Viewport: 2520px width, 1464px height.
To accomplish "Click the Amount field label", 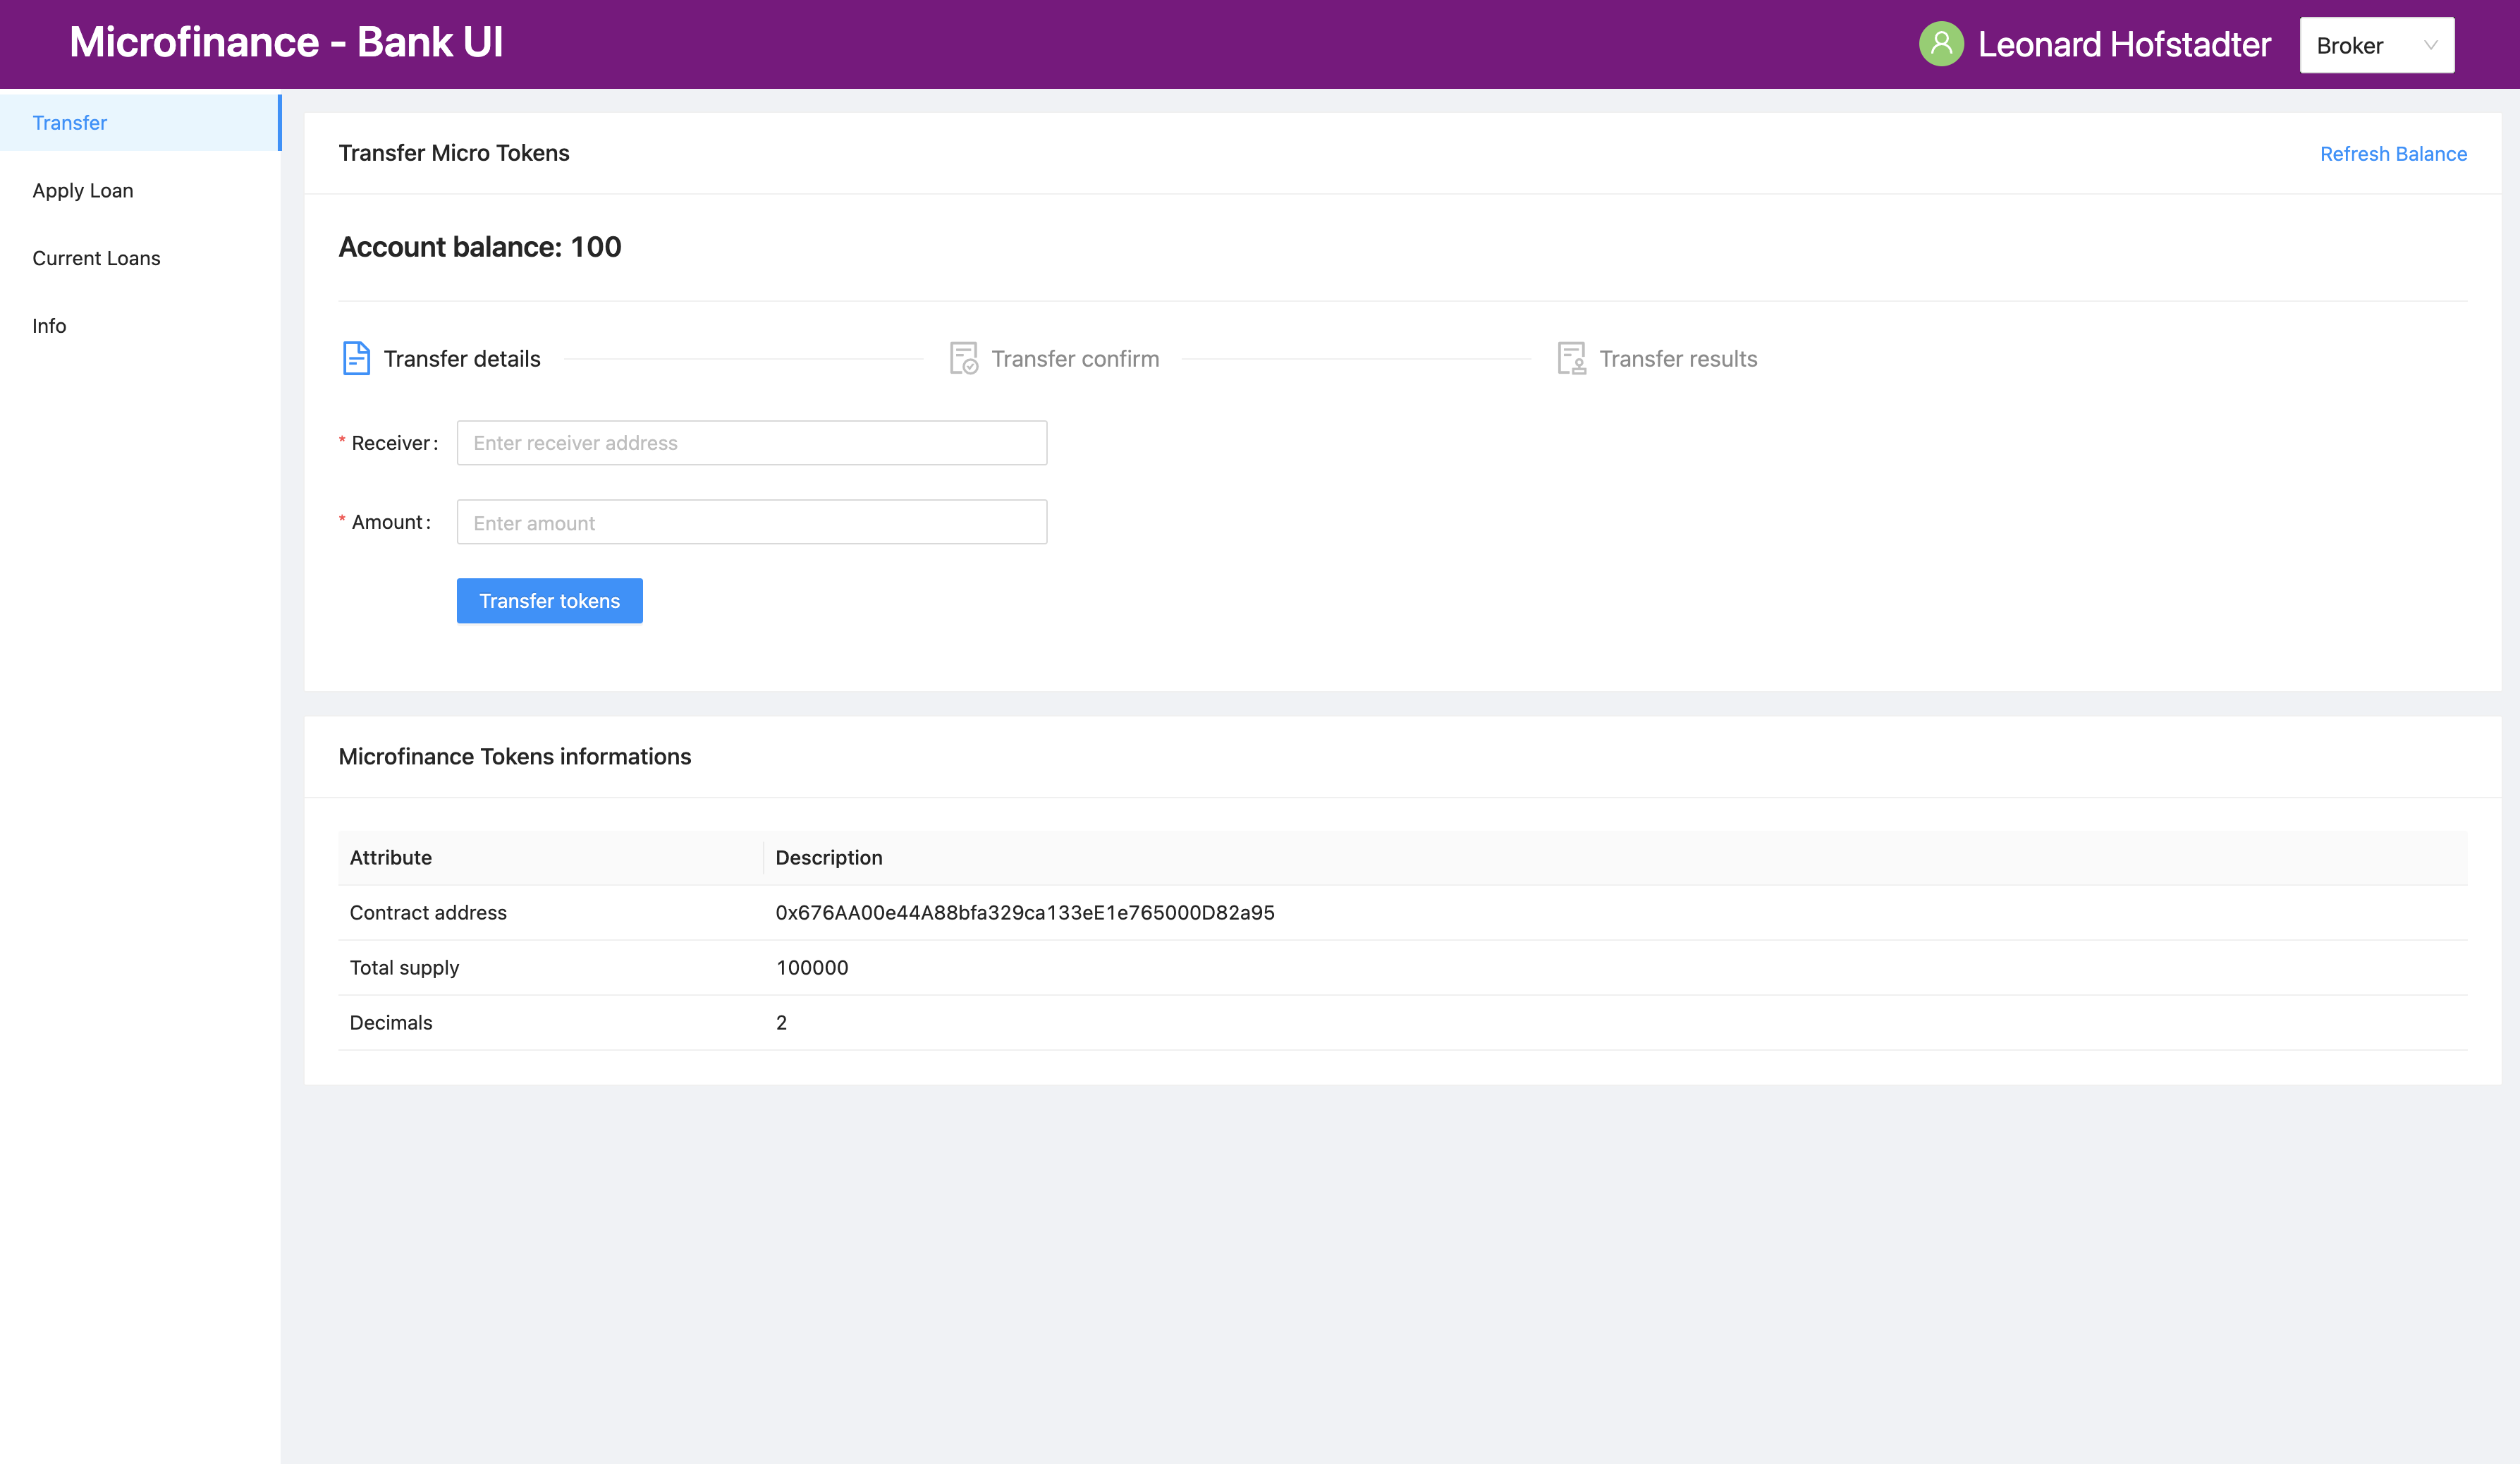I will (x=390, y=522).
